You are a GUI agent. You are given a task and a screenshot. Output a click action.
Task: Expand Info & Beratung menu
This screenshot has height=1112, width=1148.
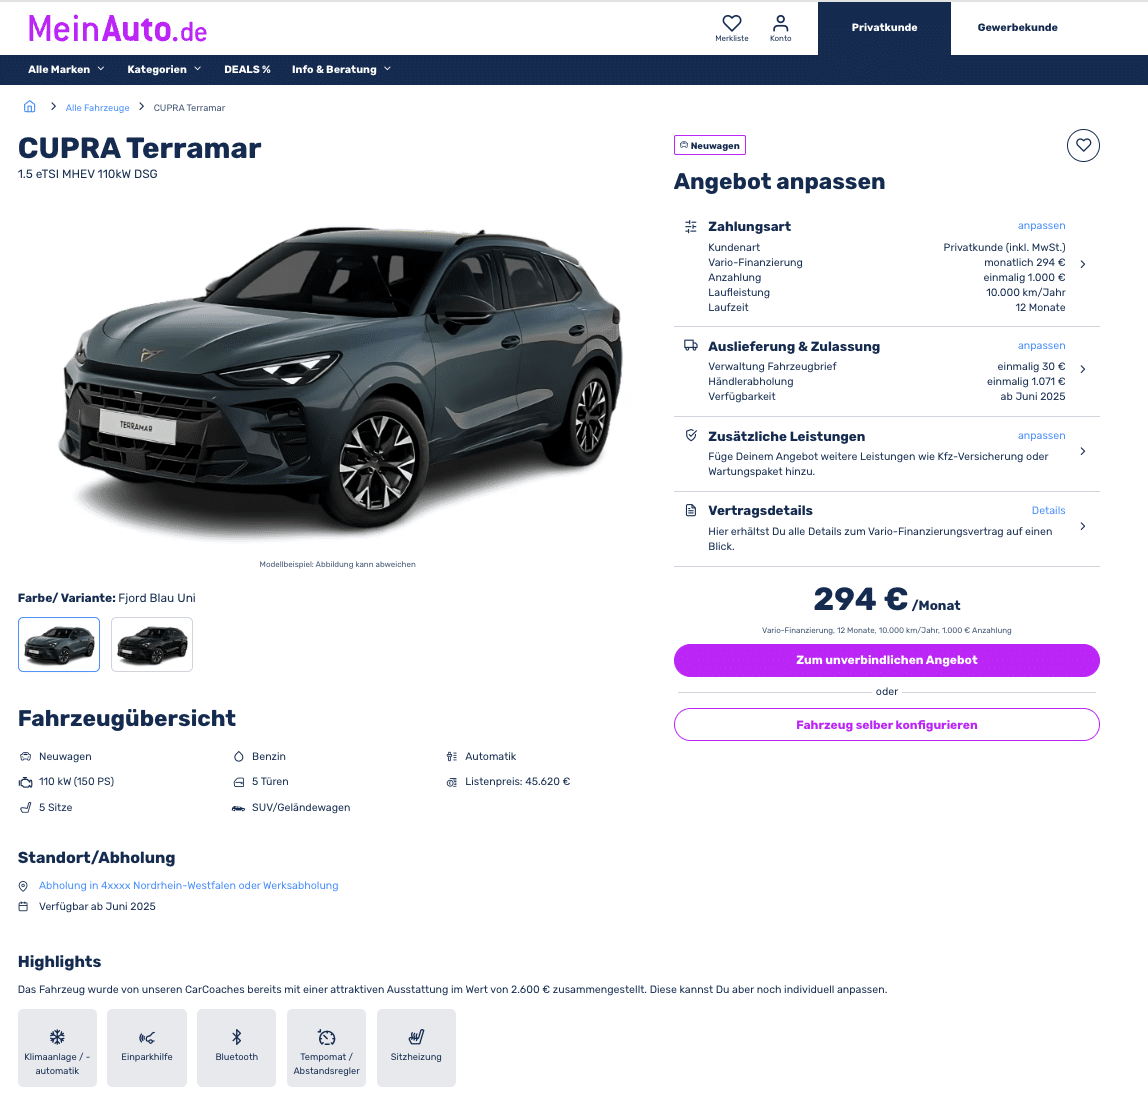tap(341, 70)
